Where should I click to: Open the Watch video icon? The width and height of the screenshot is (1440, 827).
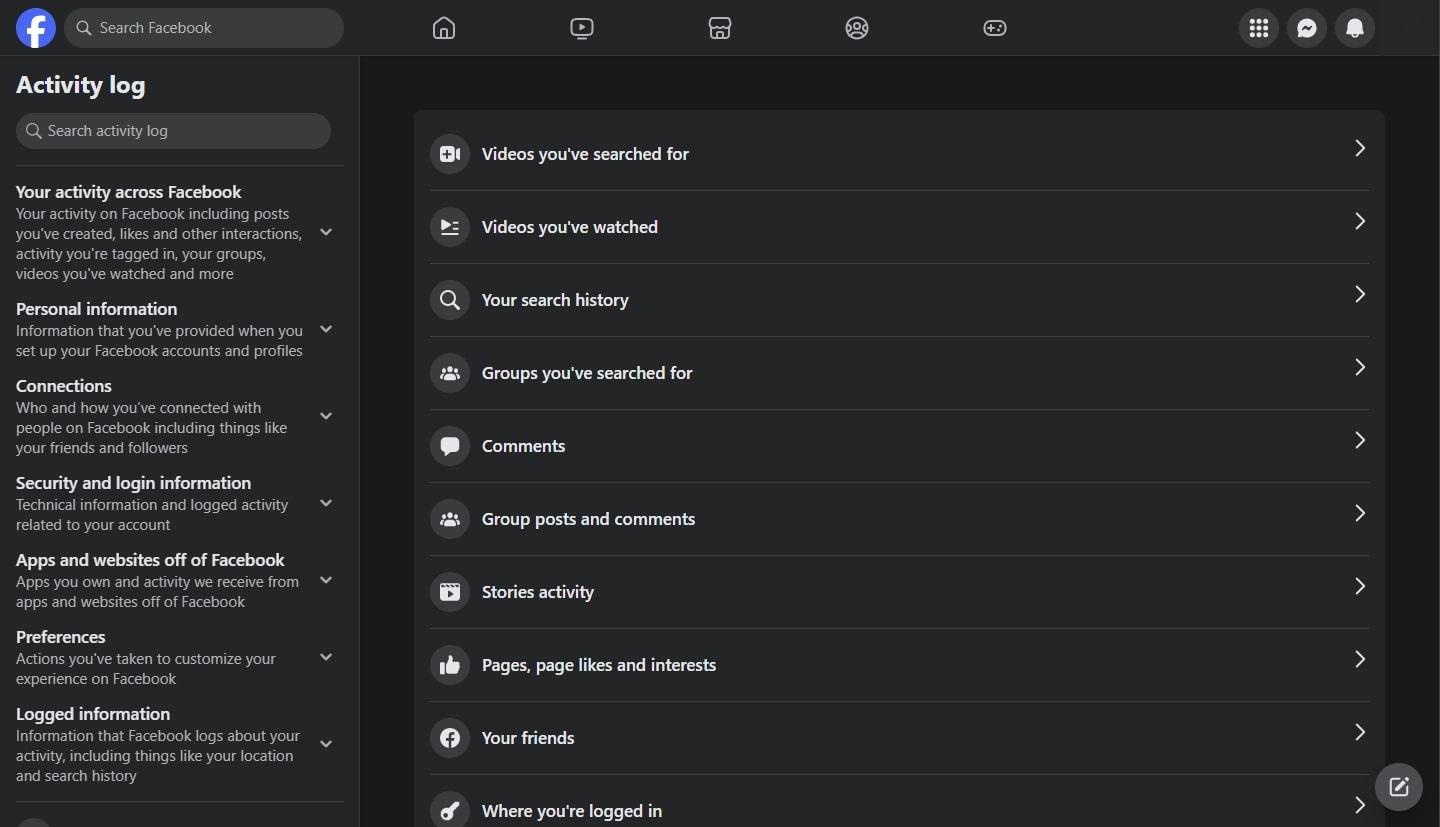[x=582, y=28]
